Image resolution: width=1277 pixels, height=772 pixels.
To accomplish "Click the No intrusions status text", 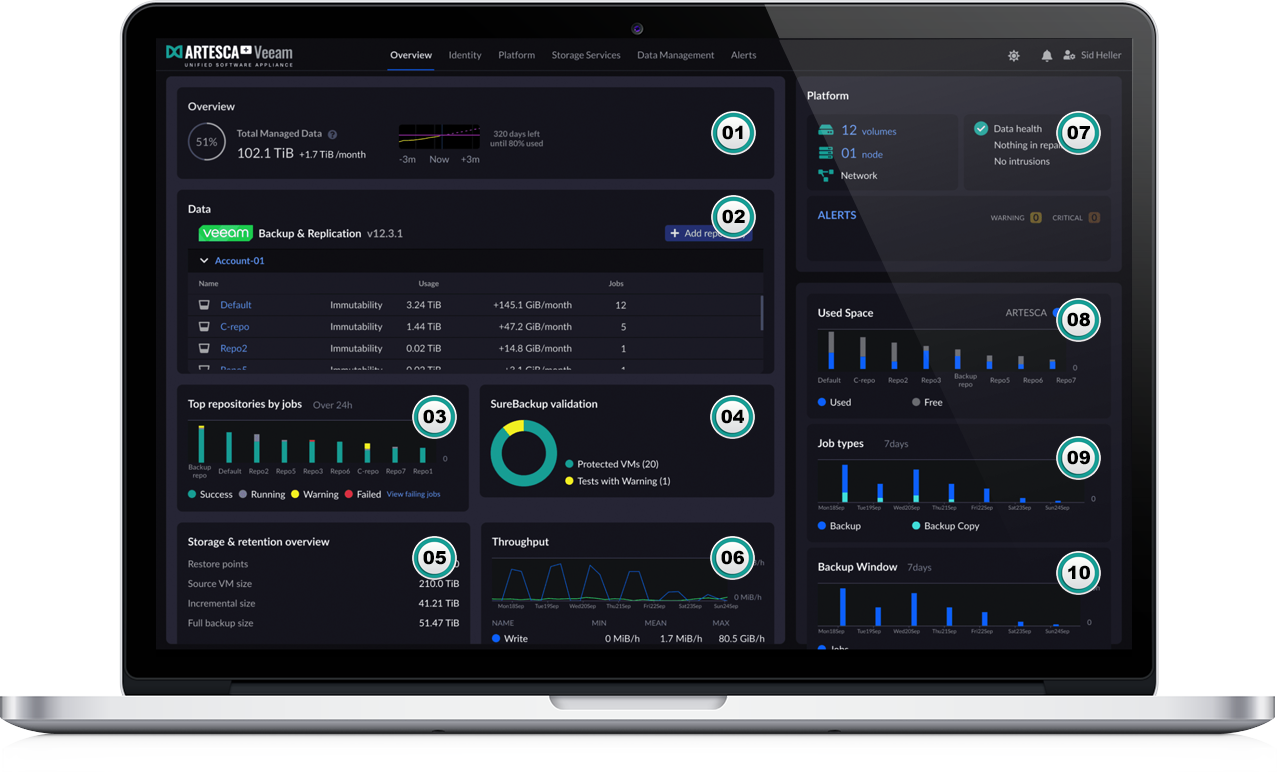I will 1022,162.
